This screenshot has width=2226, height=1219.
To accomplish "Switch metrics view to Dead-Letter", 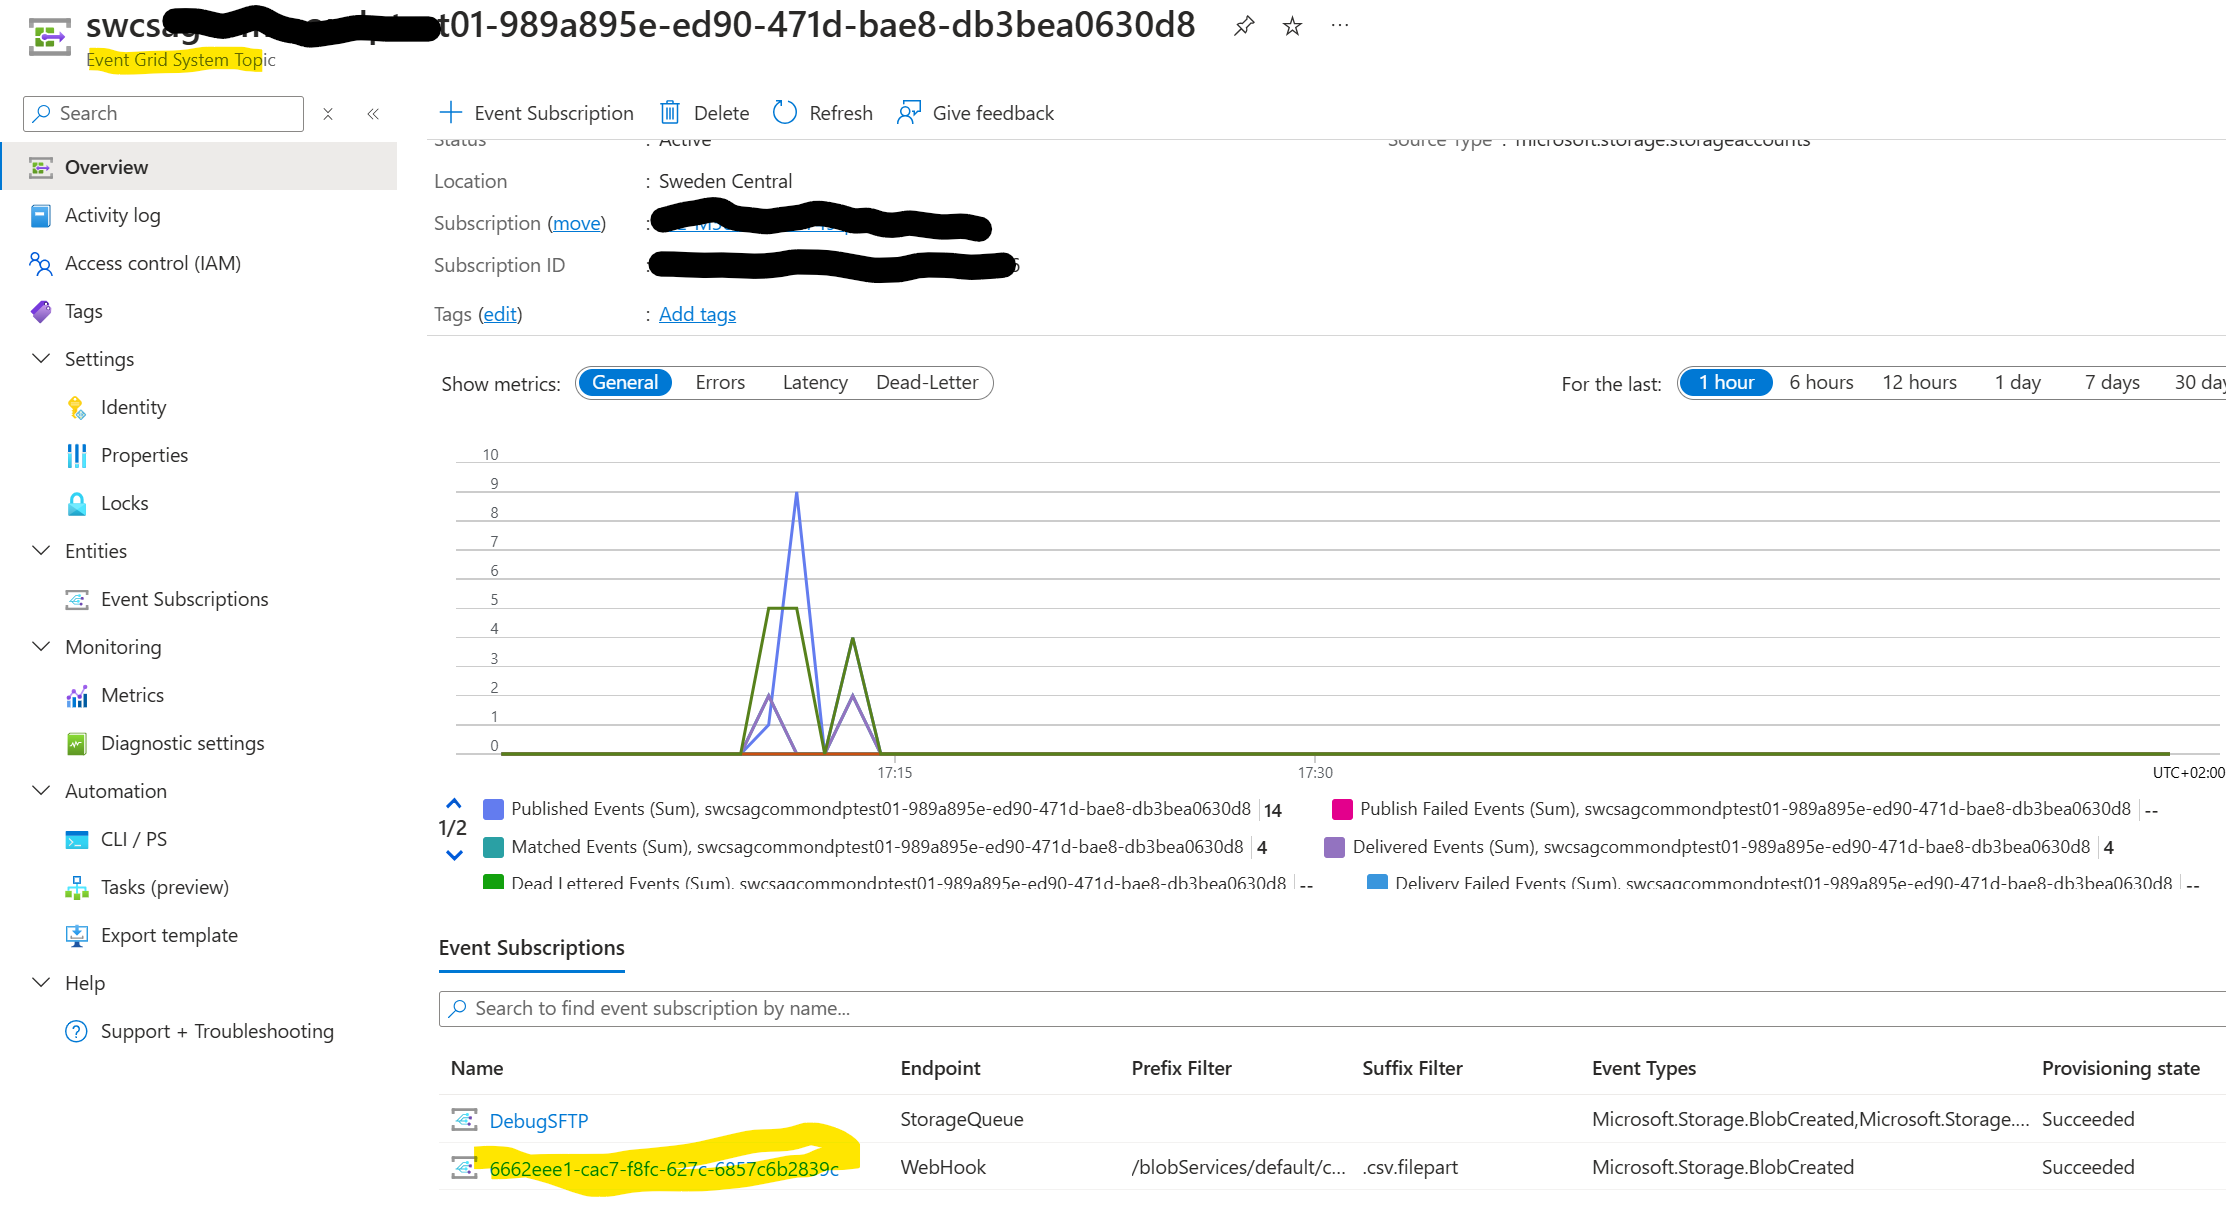I will pyautogui.click(x=927, y=383).
